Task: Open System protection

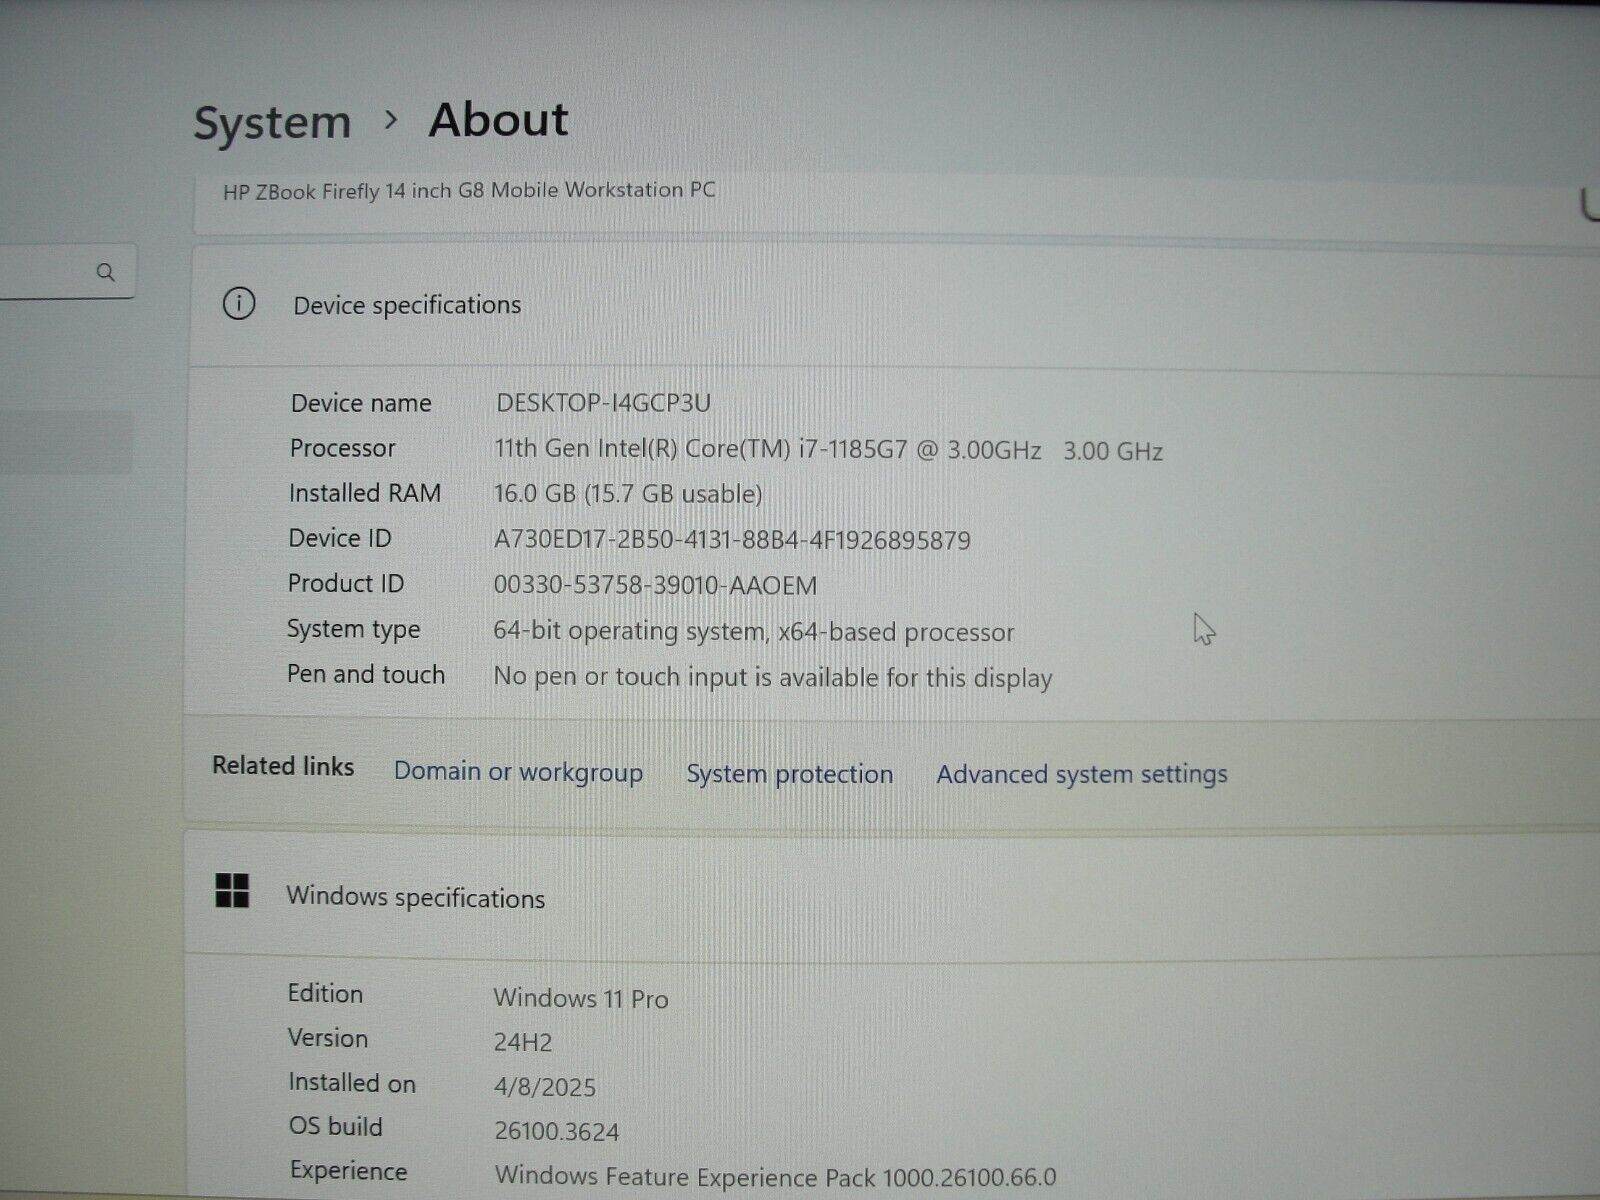Action: (x=789, y=773)
